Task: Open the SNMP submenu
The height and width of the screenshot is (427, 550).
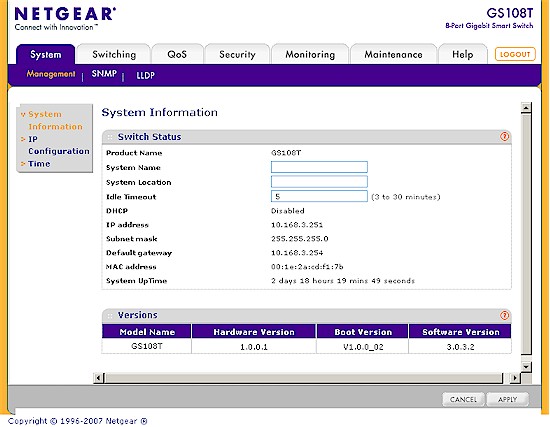Action: click(104, 74)
